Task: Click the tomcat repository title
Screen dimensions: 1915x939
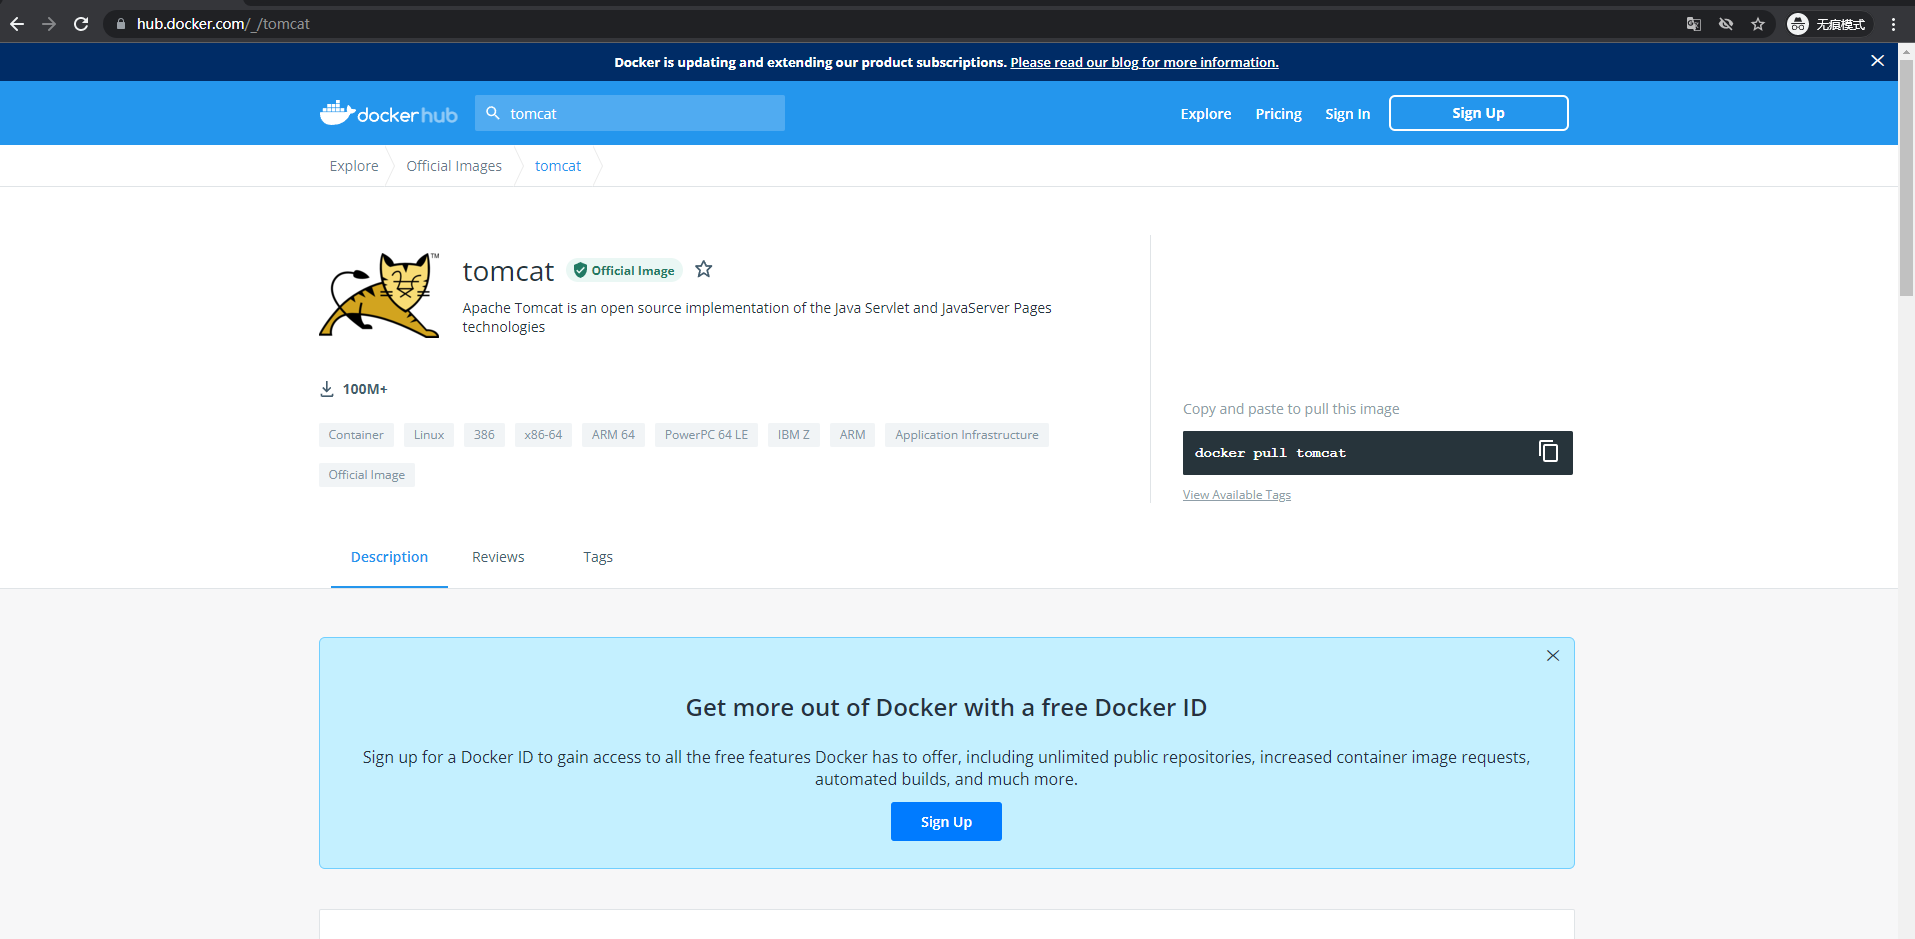Action: click(508, 271)
